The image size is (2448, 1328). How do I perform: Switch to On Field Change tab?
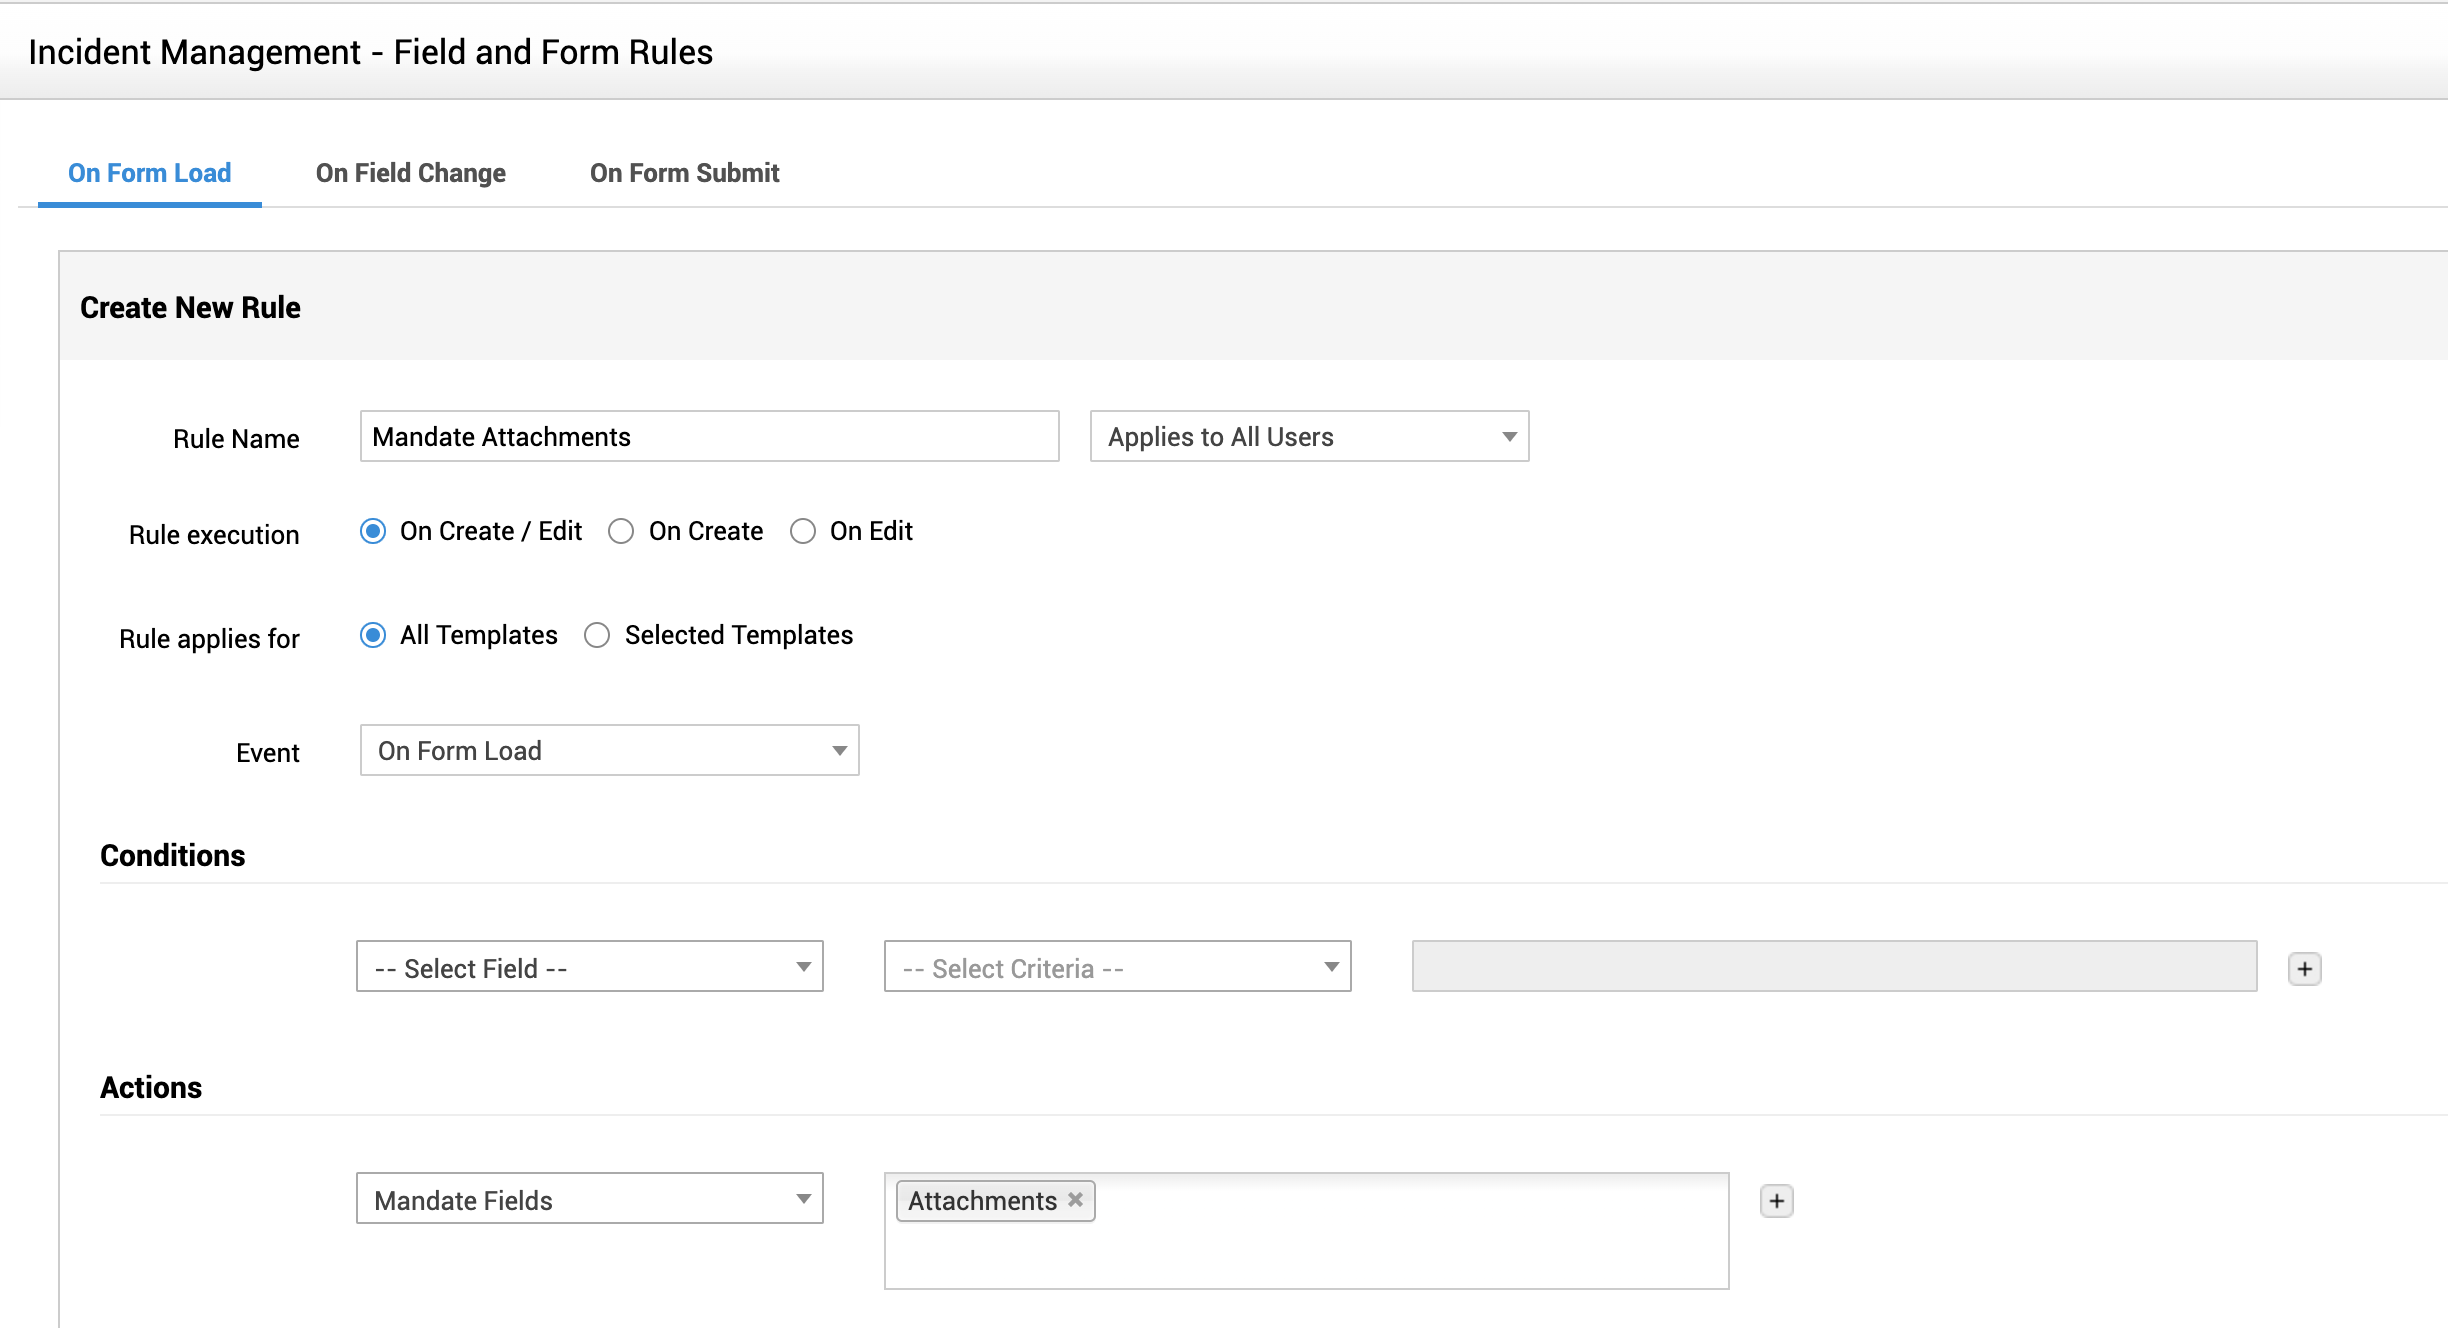pyautogui.click(x=410, y=173)
